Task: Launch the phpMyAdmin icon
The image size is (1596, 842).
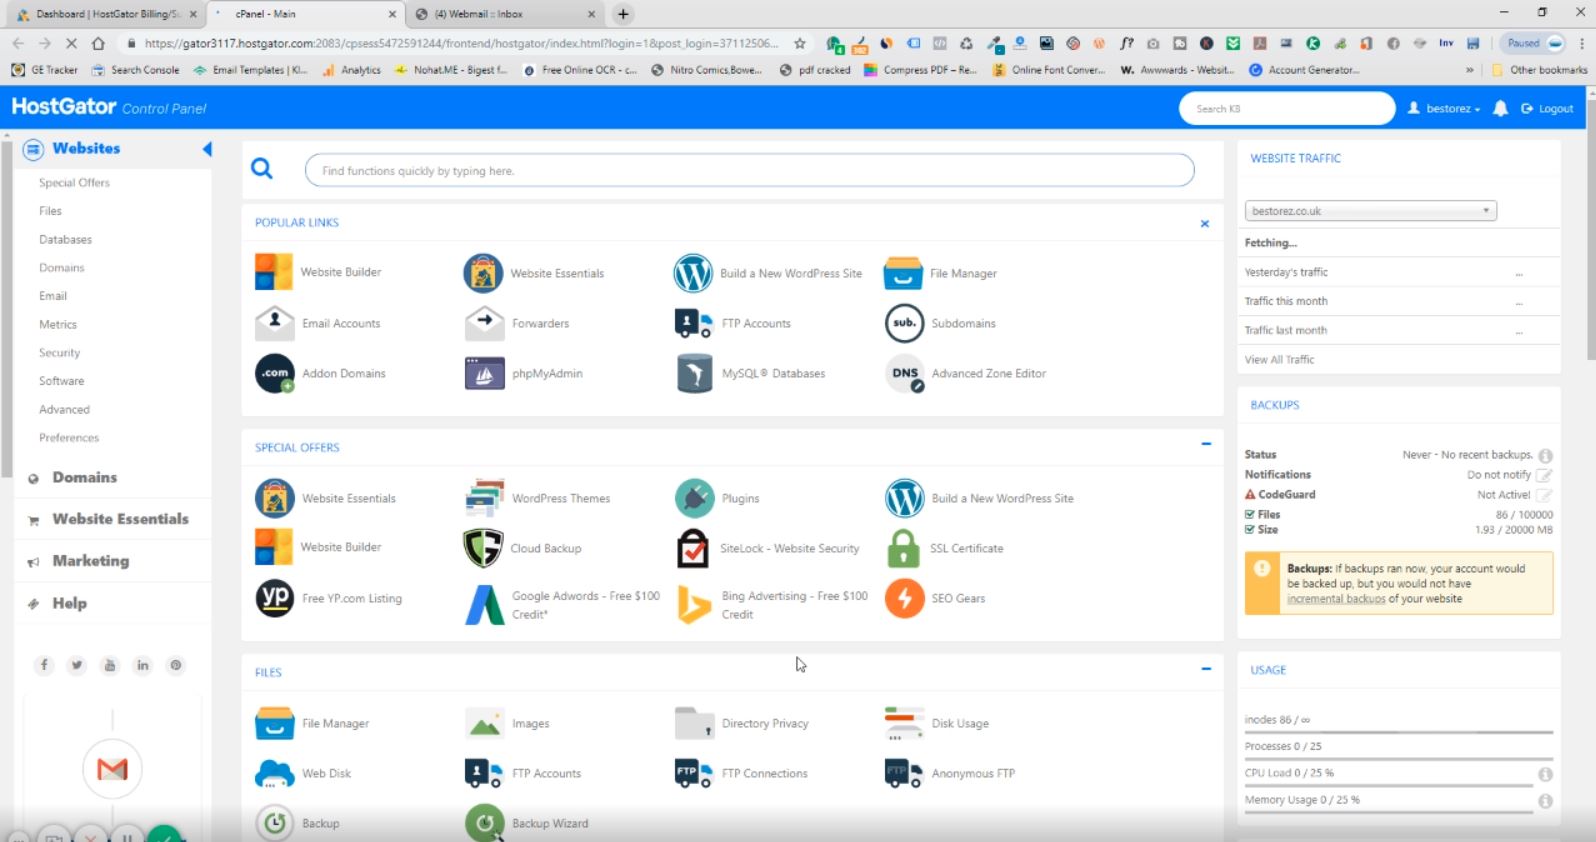Action: coord(484,373)
